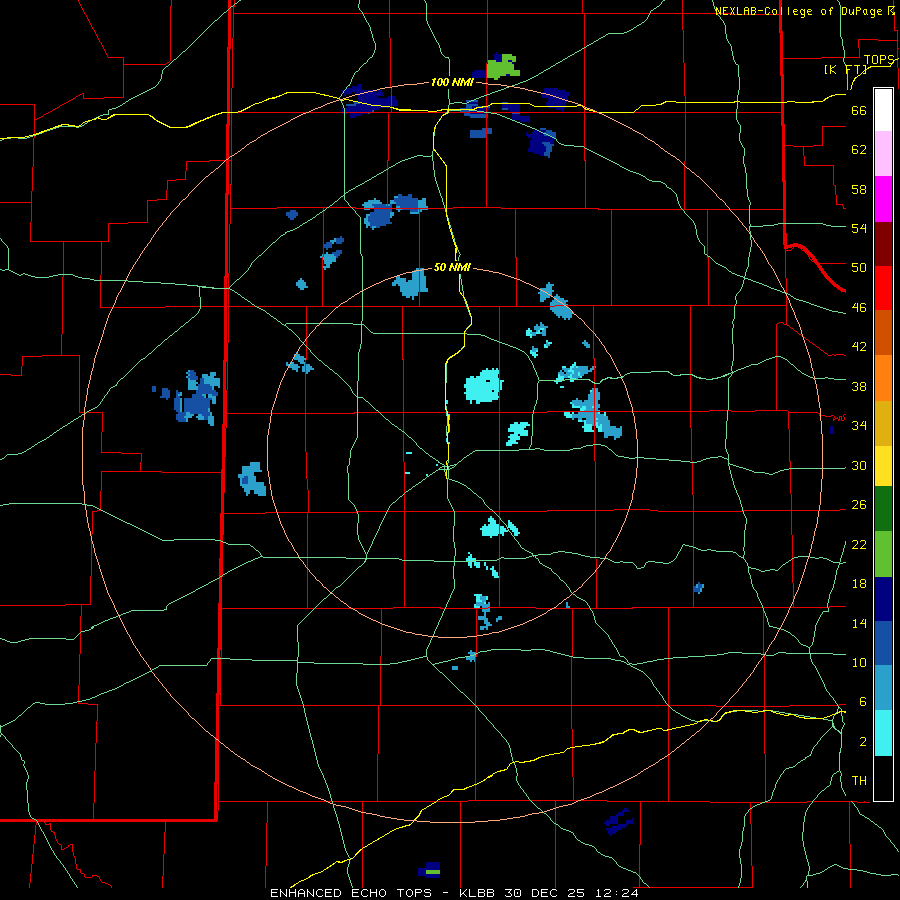Click the legend value '46'
900x900 pixels.
[859, 308]
